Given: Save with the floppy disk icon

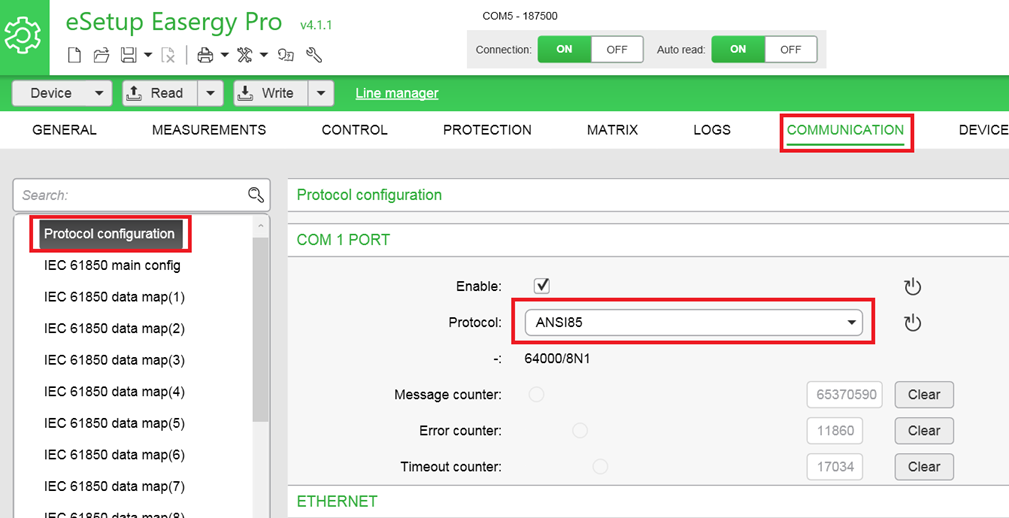Looking at the screenshot, I should [129, 55].
